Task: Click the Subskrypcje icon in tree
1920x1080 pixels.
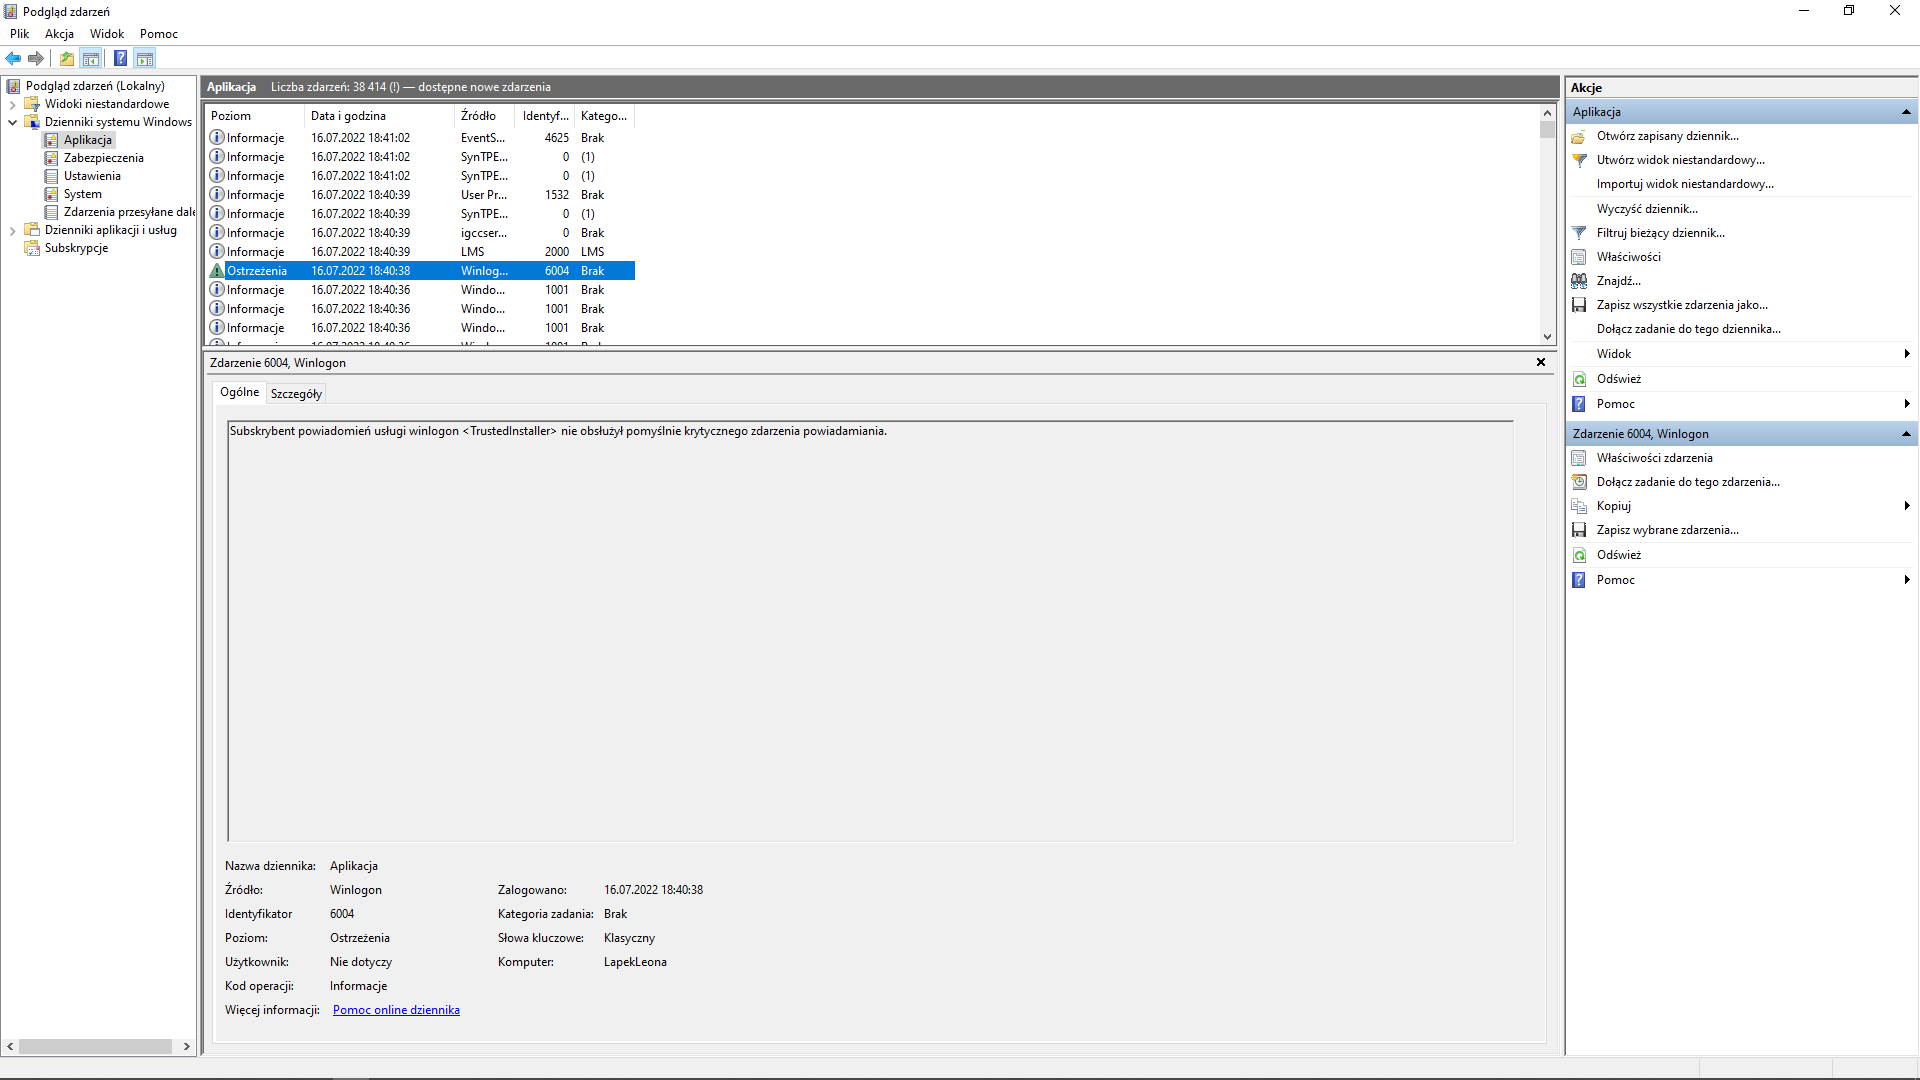Action: coord(32,248)
